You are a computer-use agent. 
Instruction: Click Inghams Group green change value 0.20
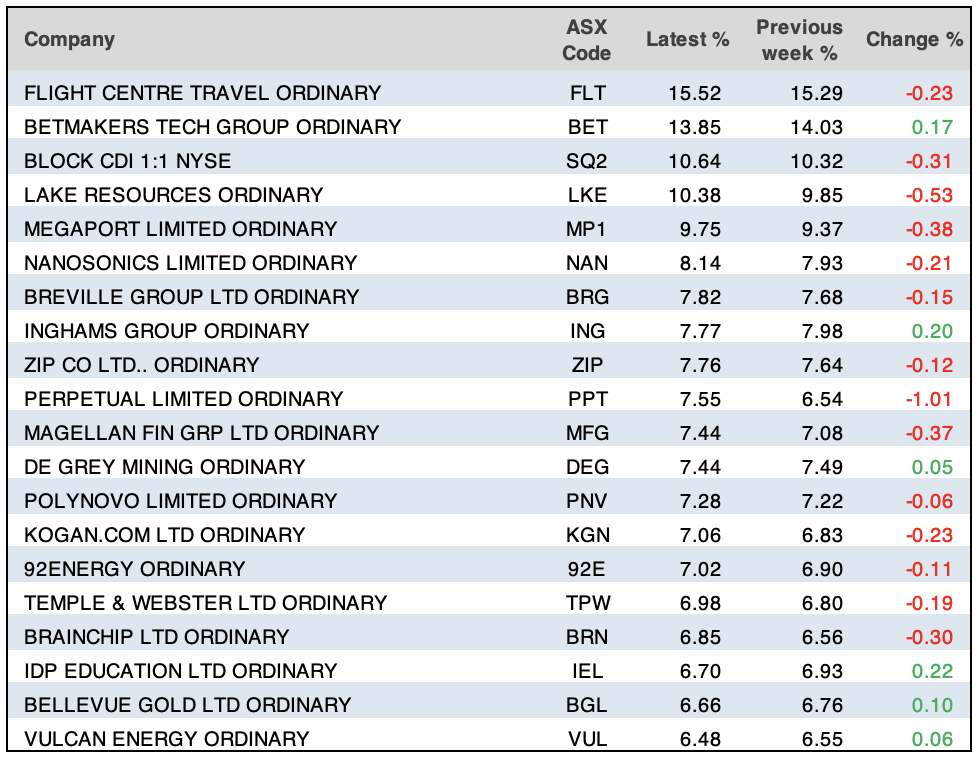point(934,331)
